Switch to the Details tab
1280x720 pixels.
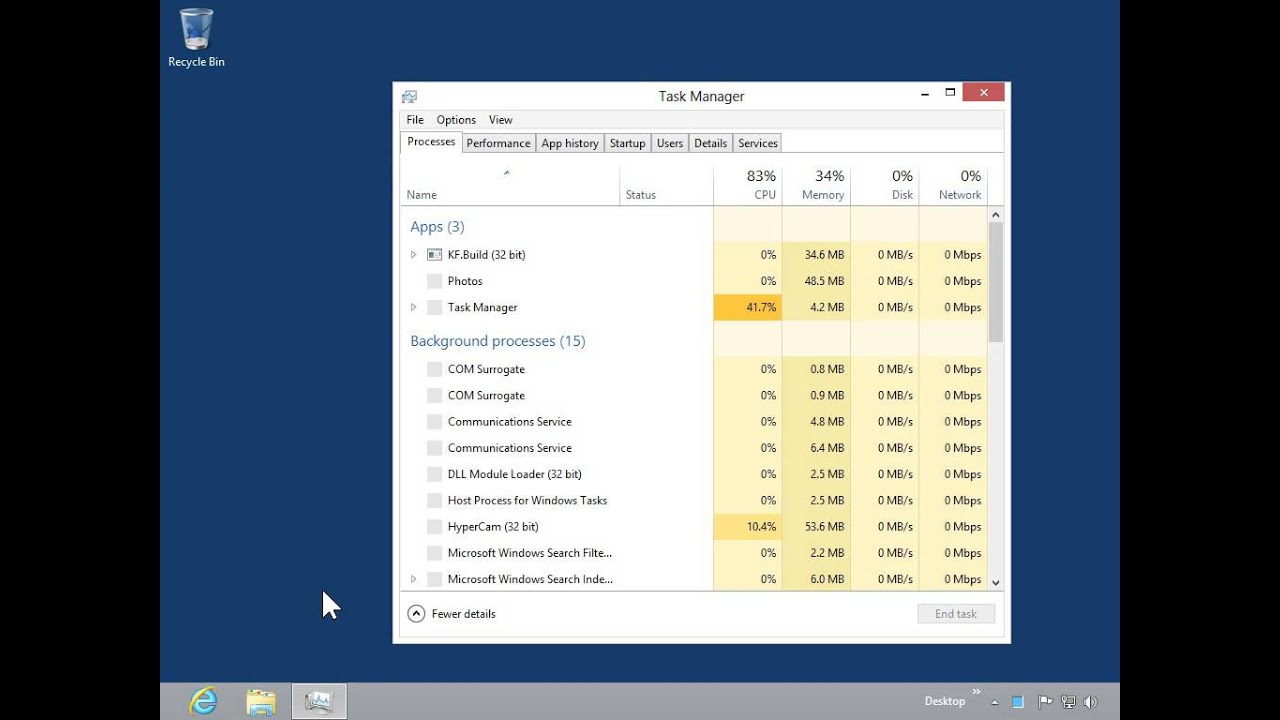711,143
